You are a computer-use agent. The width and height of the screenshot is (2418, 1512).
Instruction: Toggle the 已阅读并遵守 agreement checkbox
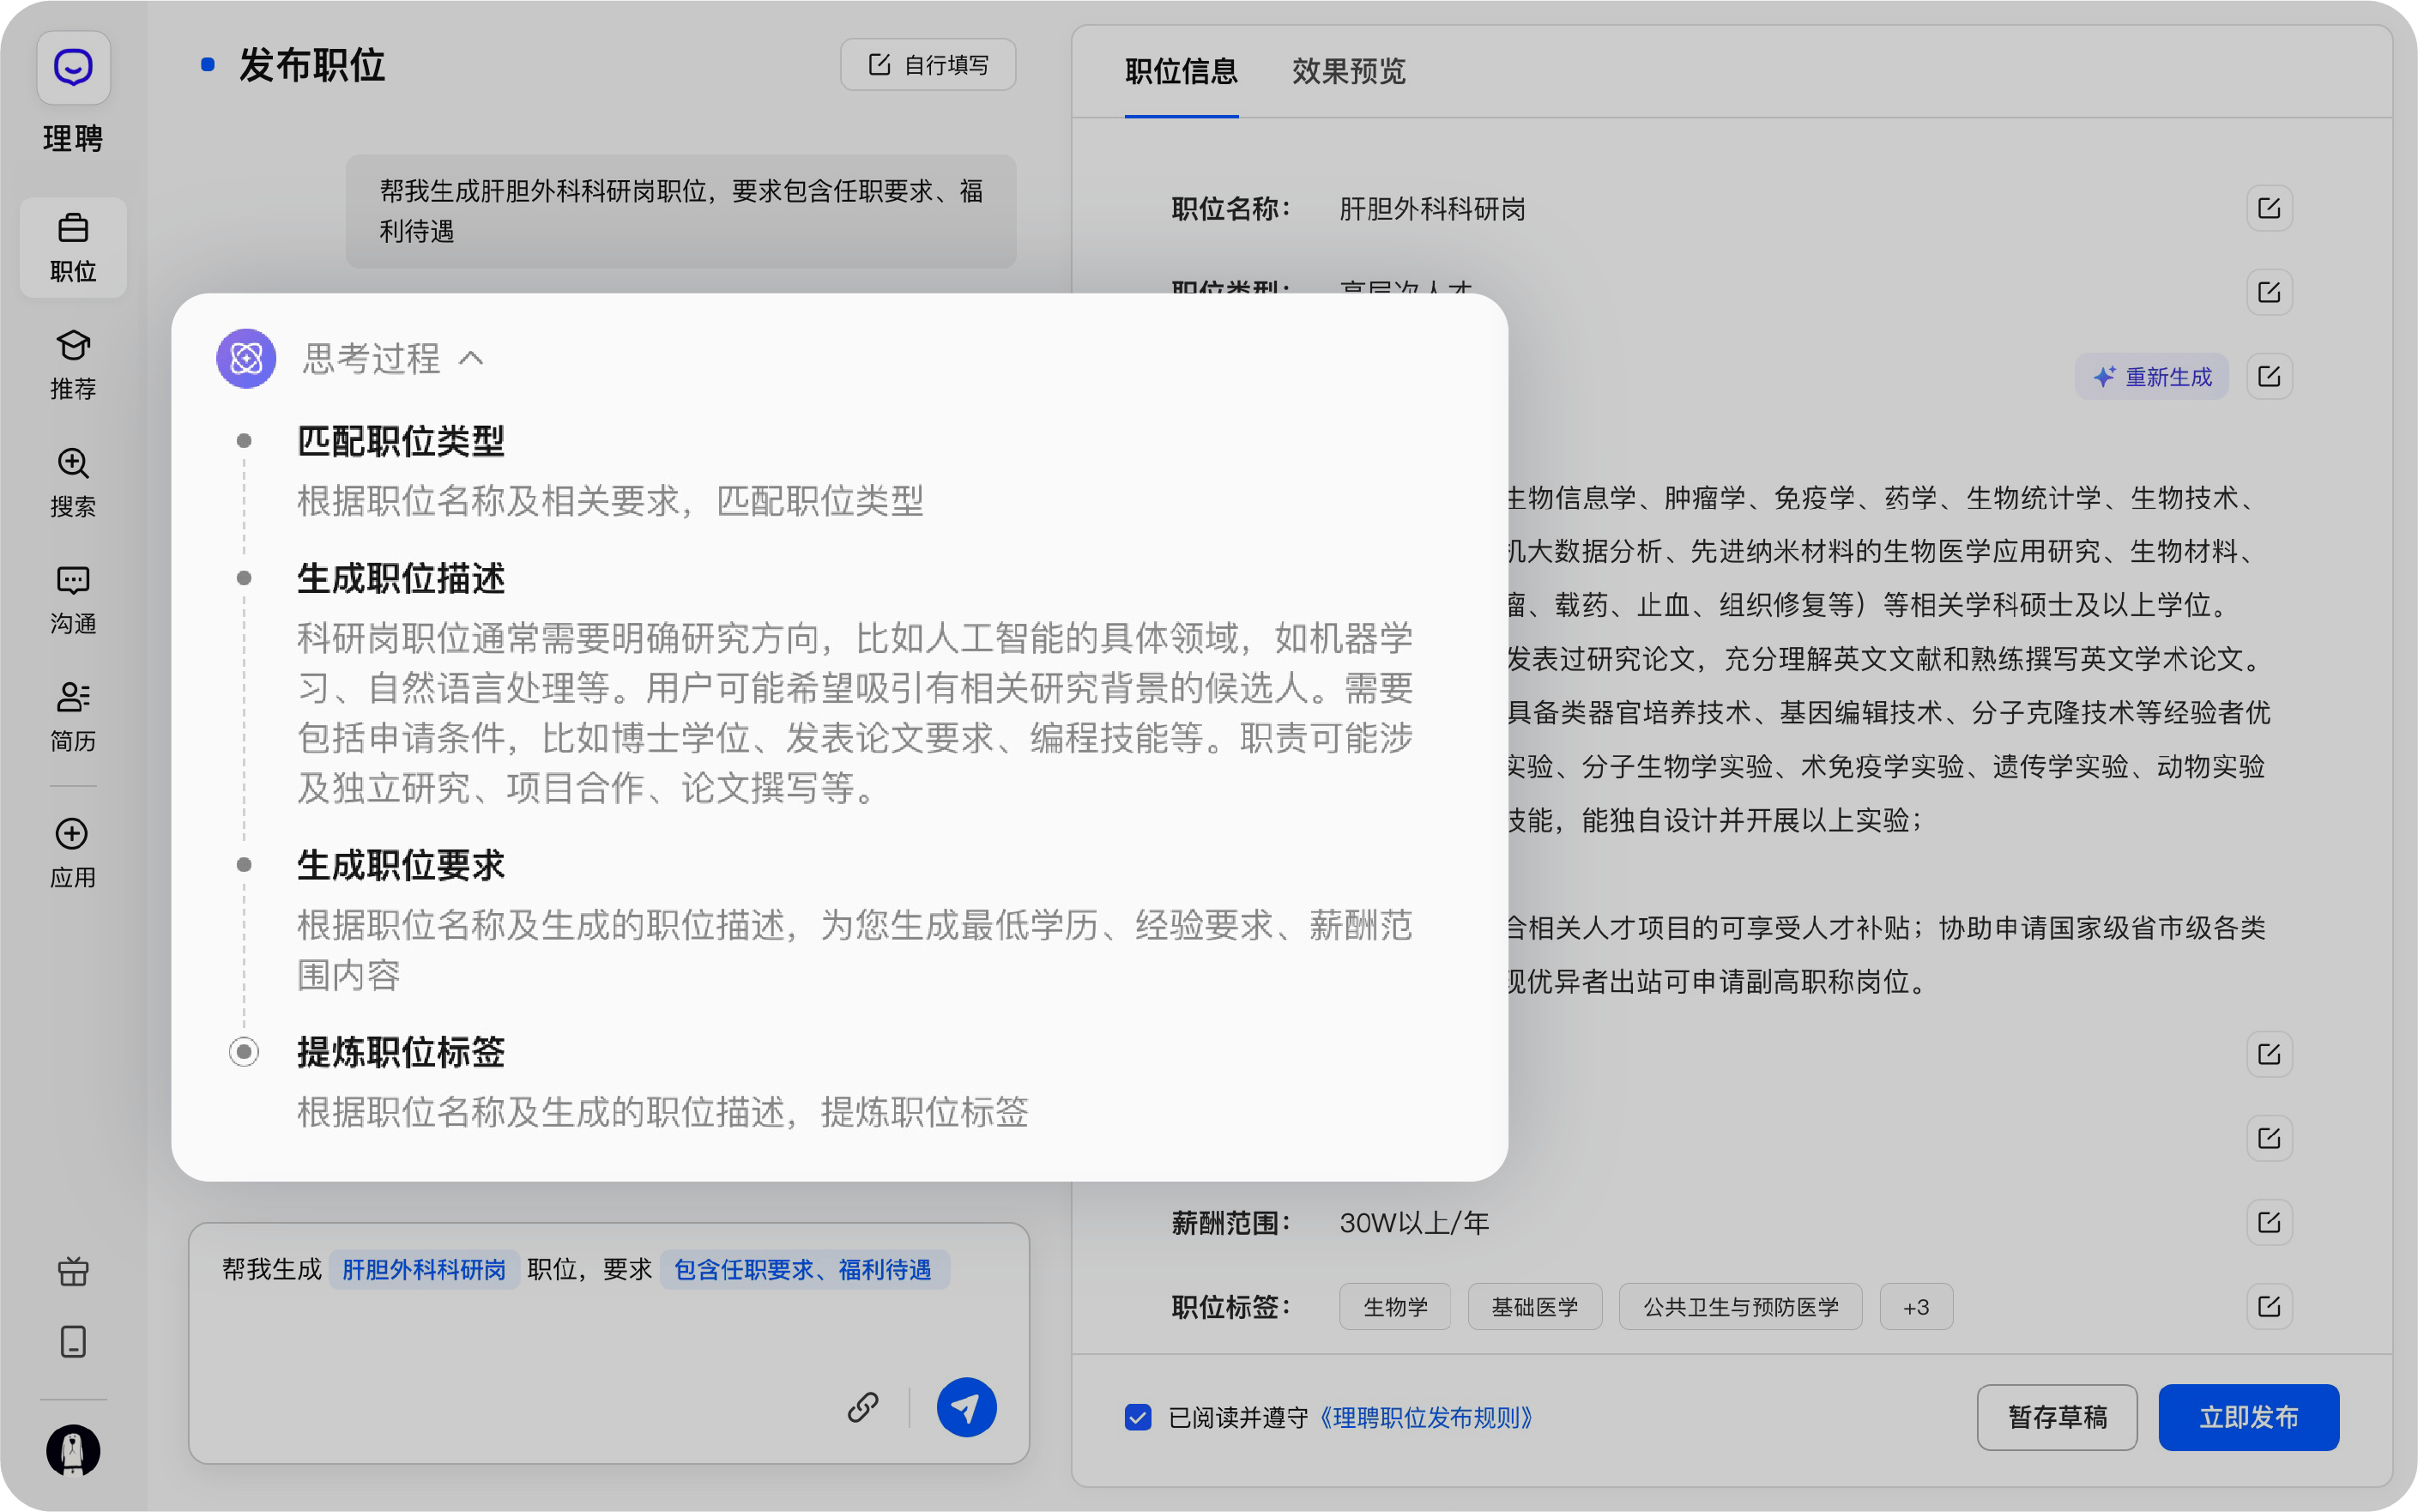1137,1417
